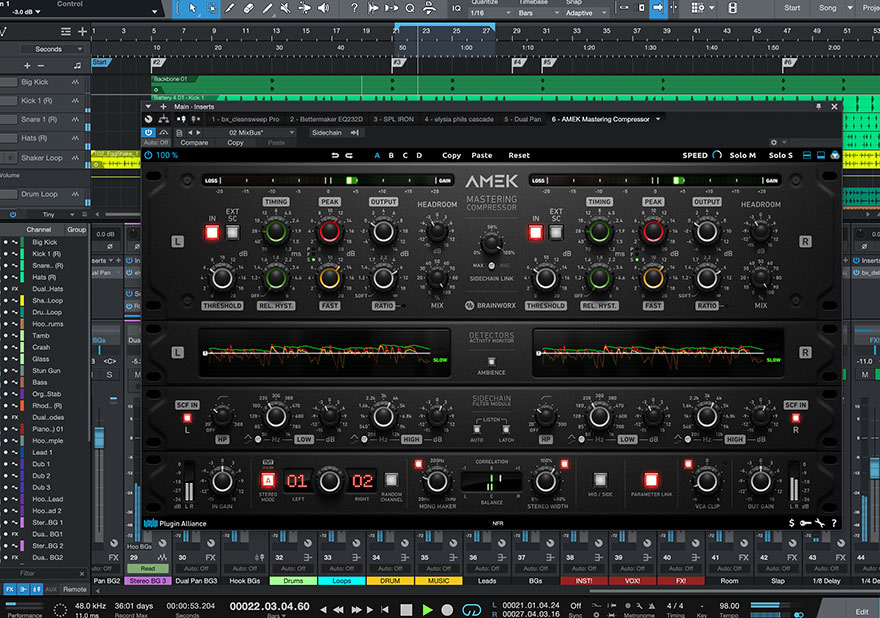Start playback with the green play button
Screen dimensions: 880x618
coord(427,610)
